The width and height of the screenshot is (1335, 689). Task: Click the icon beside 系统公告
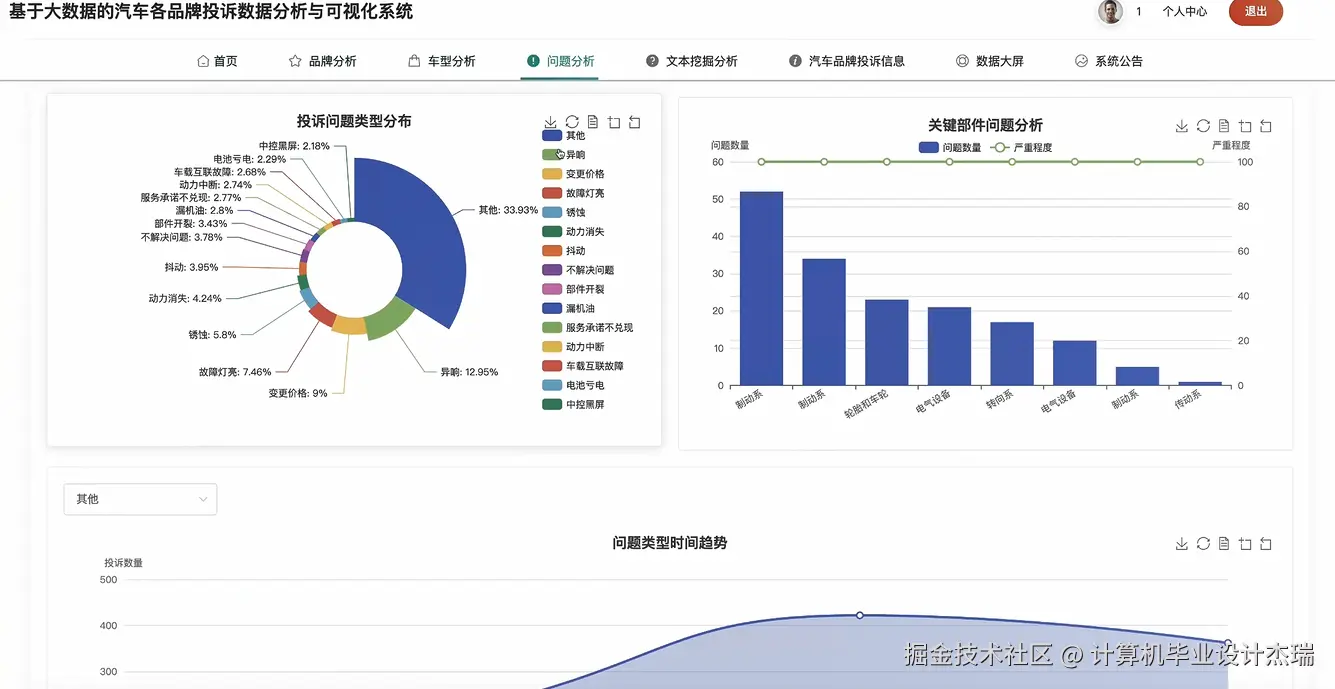[1081, 61]
